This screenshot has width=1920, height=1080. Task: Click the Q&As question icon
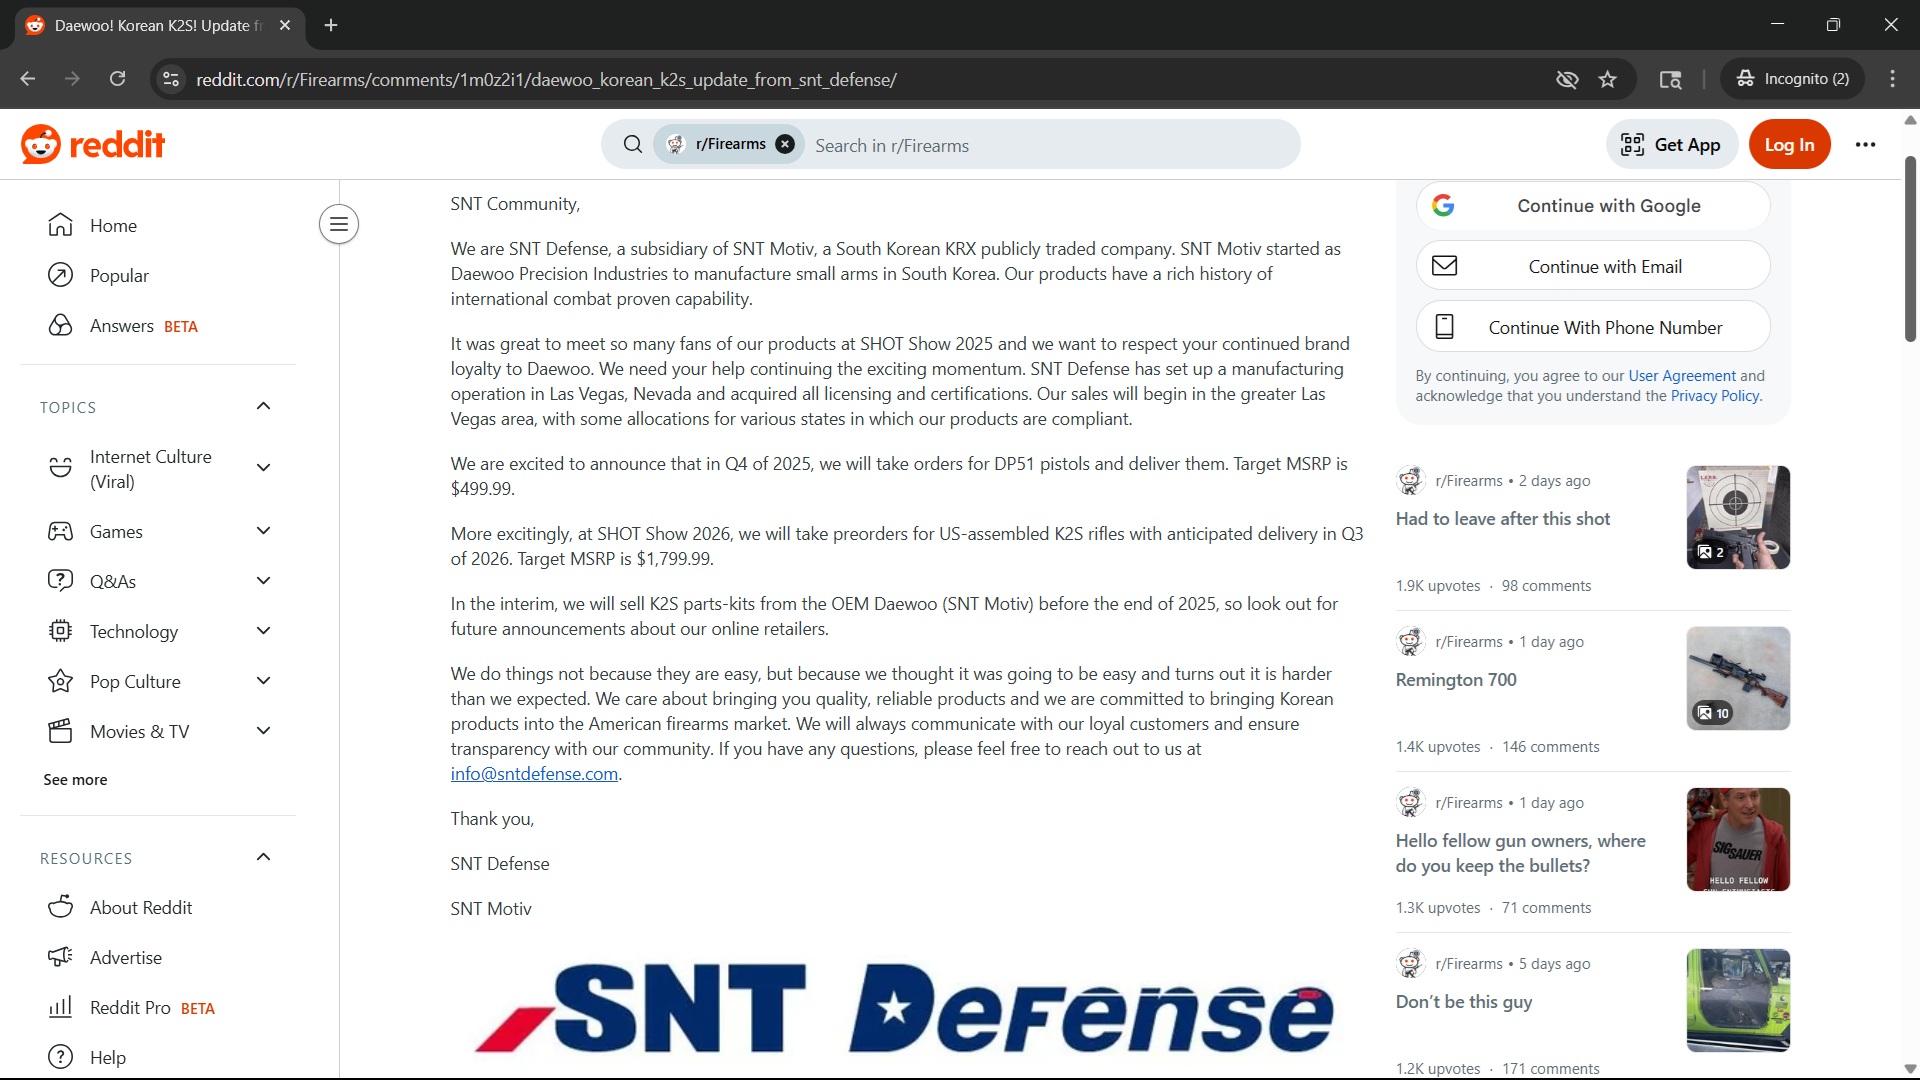[61, 581]
